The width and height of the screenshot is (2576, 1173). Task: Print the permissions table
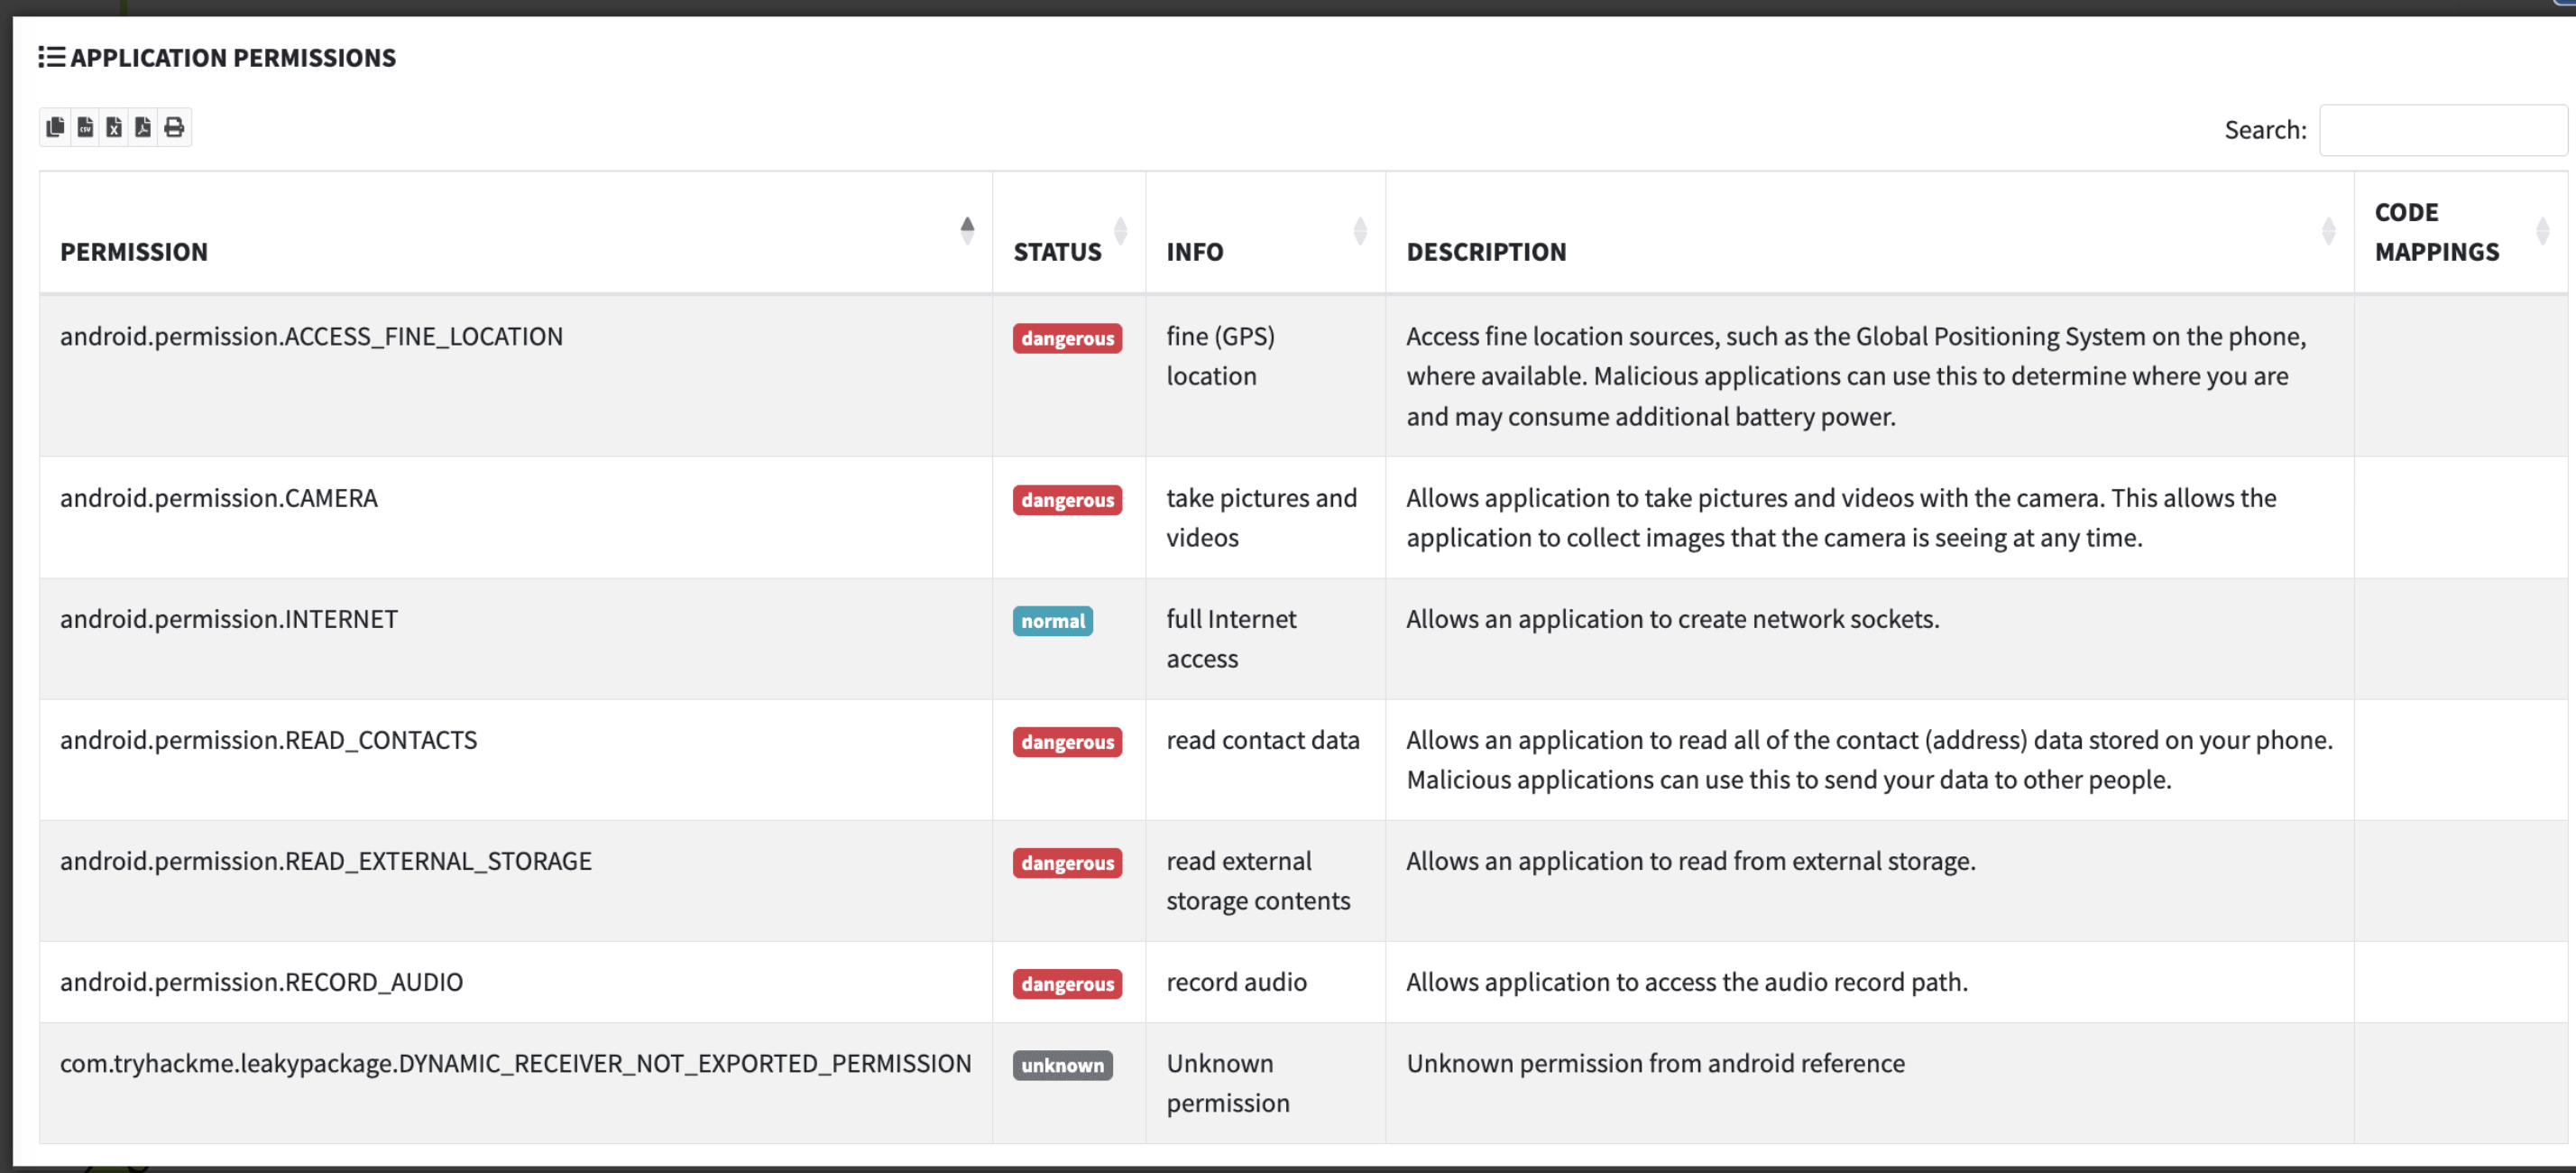click(174, 127)
